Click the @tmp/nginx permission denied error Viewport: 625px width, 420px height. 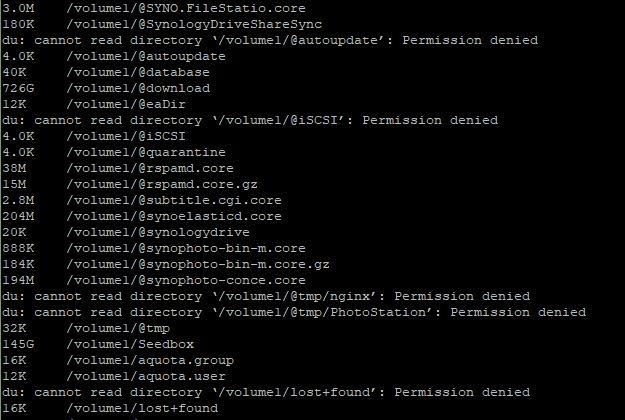tap(266, 296)
